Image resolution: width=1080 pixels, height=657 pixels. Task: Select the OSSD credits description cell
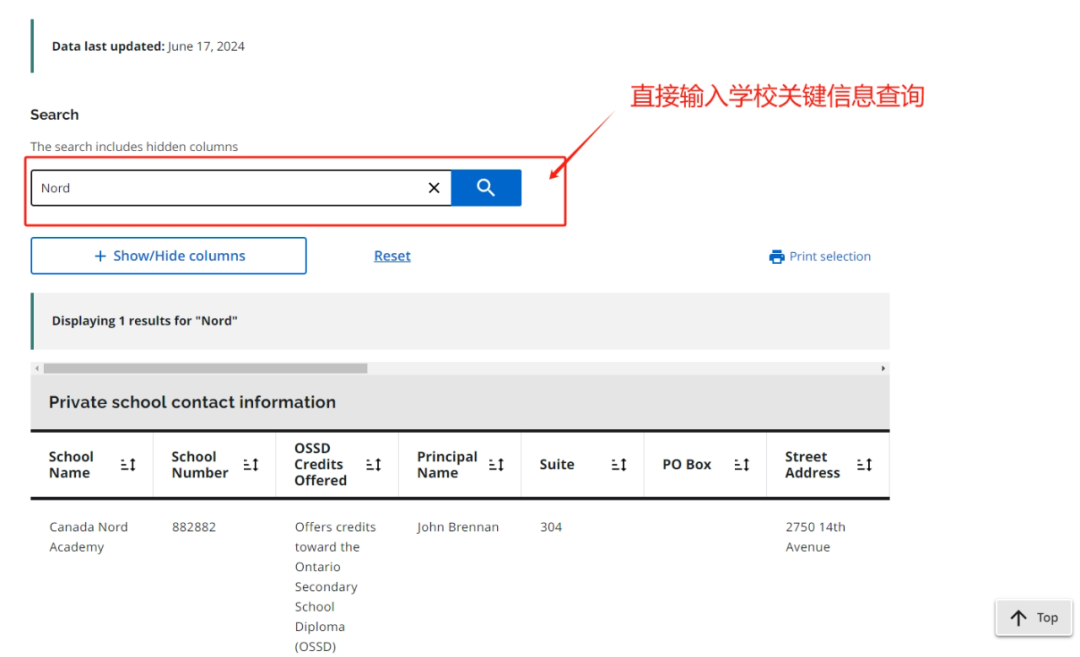pos(335,586)
